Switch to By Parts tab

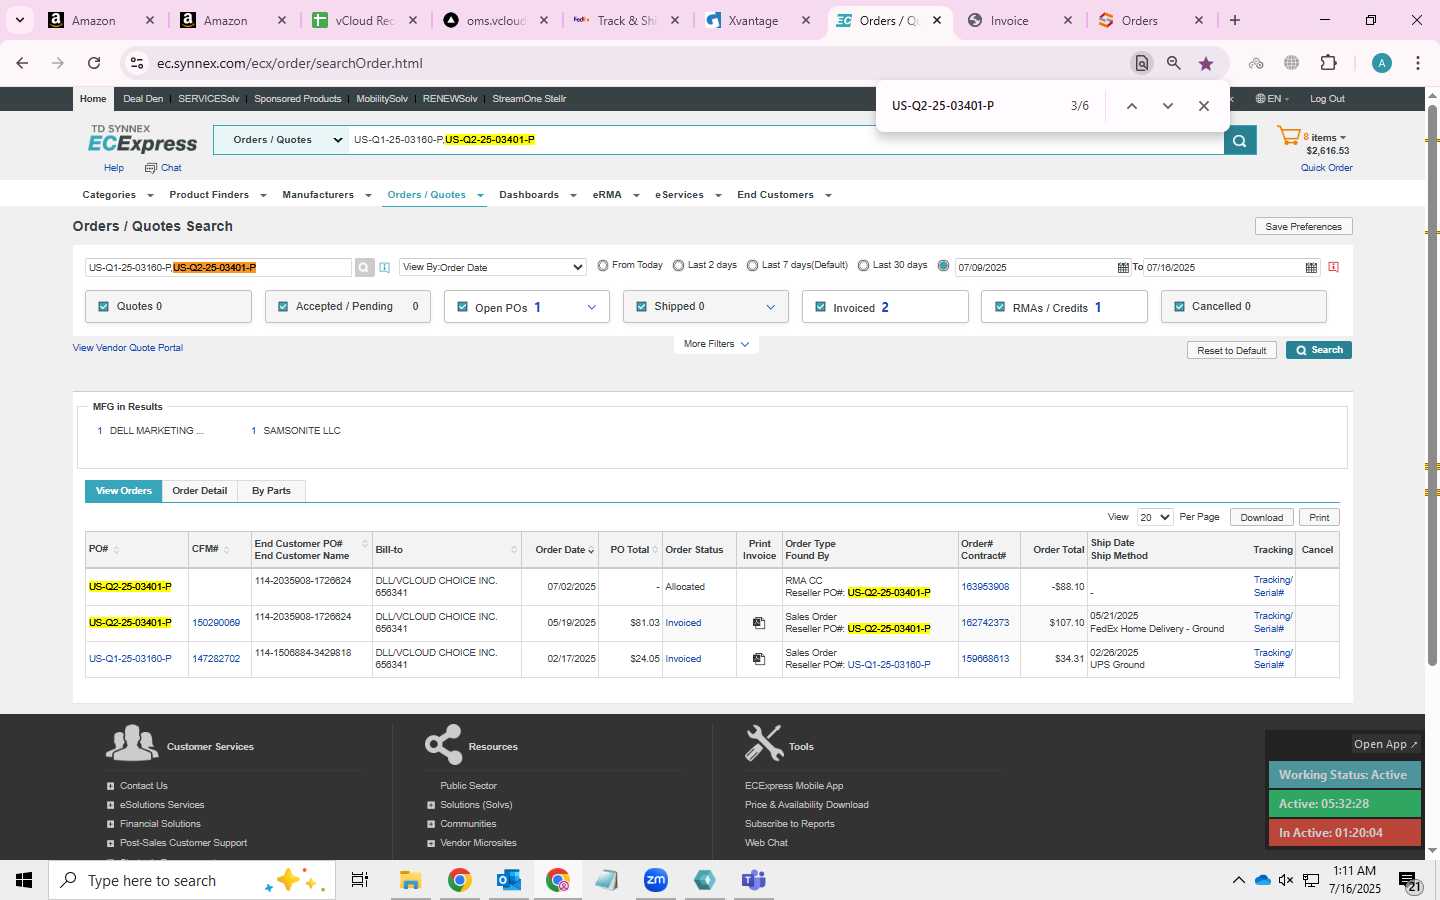coord(271,491)
